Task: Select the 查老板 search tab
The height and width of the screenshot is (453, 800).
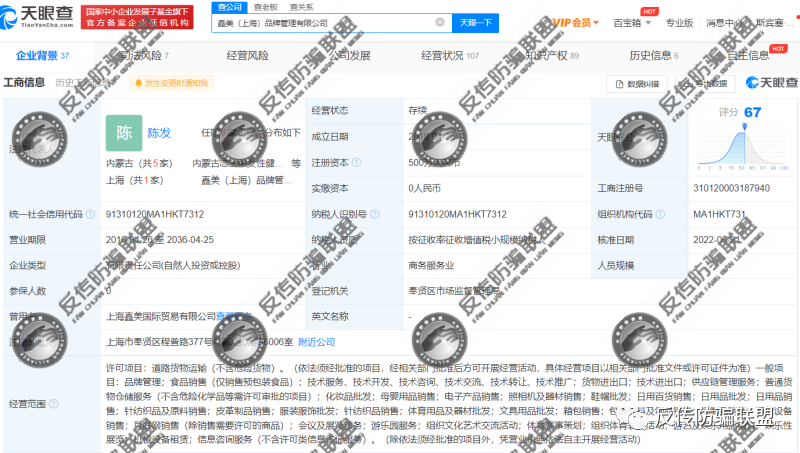Action: point(266,7)
